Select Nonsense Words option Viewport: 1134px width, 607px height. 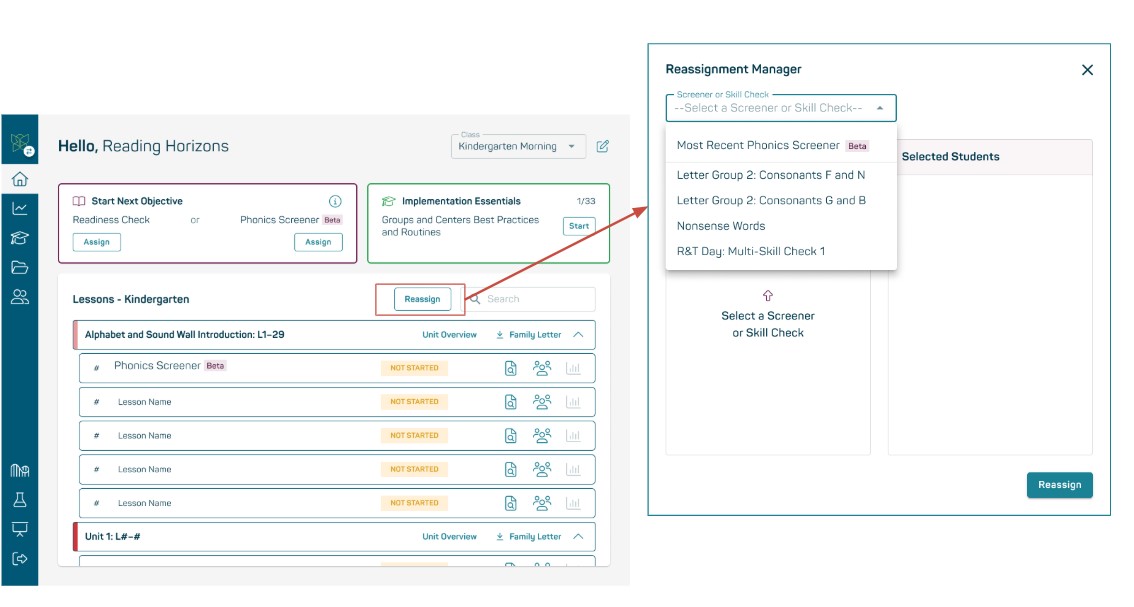[781, 226]
